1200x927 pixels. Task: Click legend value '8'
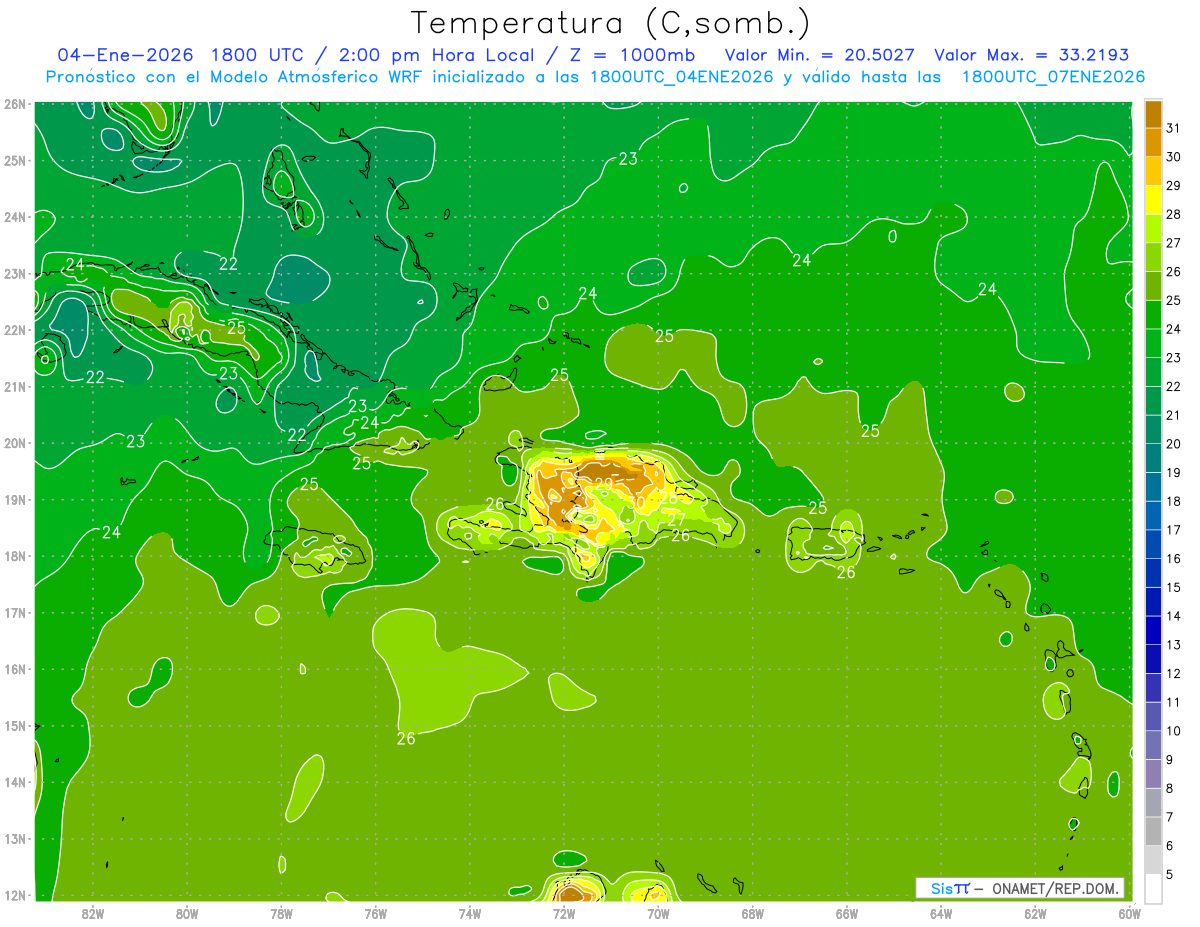(x=1170, y=788)
